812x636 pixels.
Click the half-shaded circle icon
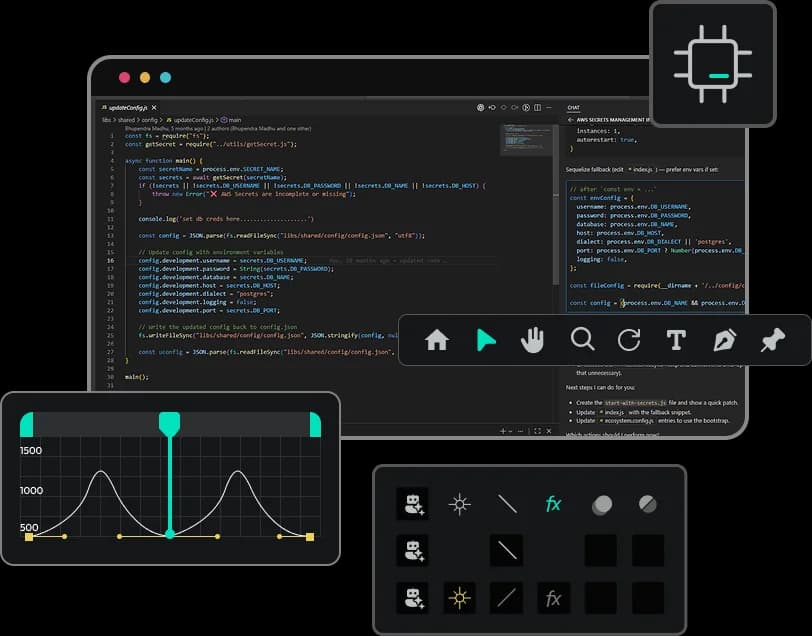tap(647, 504)
